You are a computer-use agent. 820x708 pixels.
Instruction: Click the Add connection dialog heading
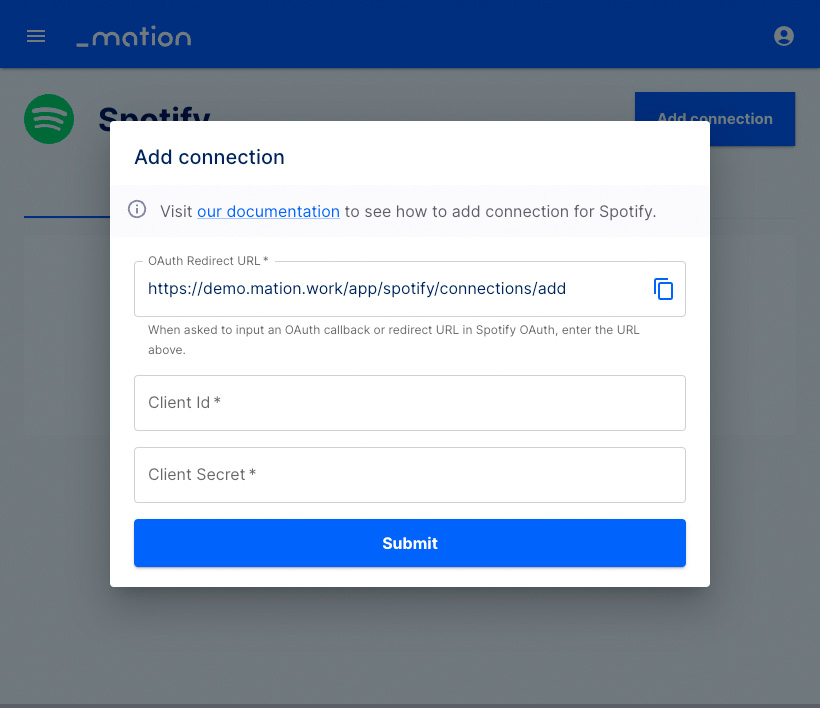209,157
